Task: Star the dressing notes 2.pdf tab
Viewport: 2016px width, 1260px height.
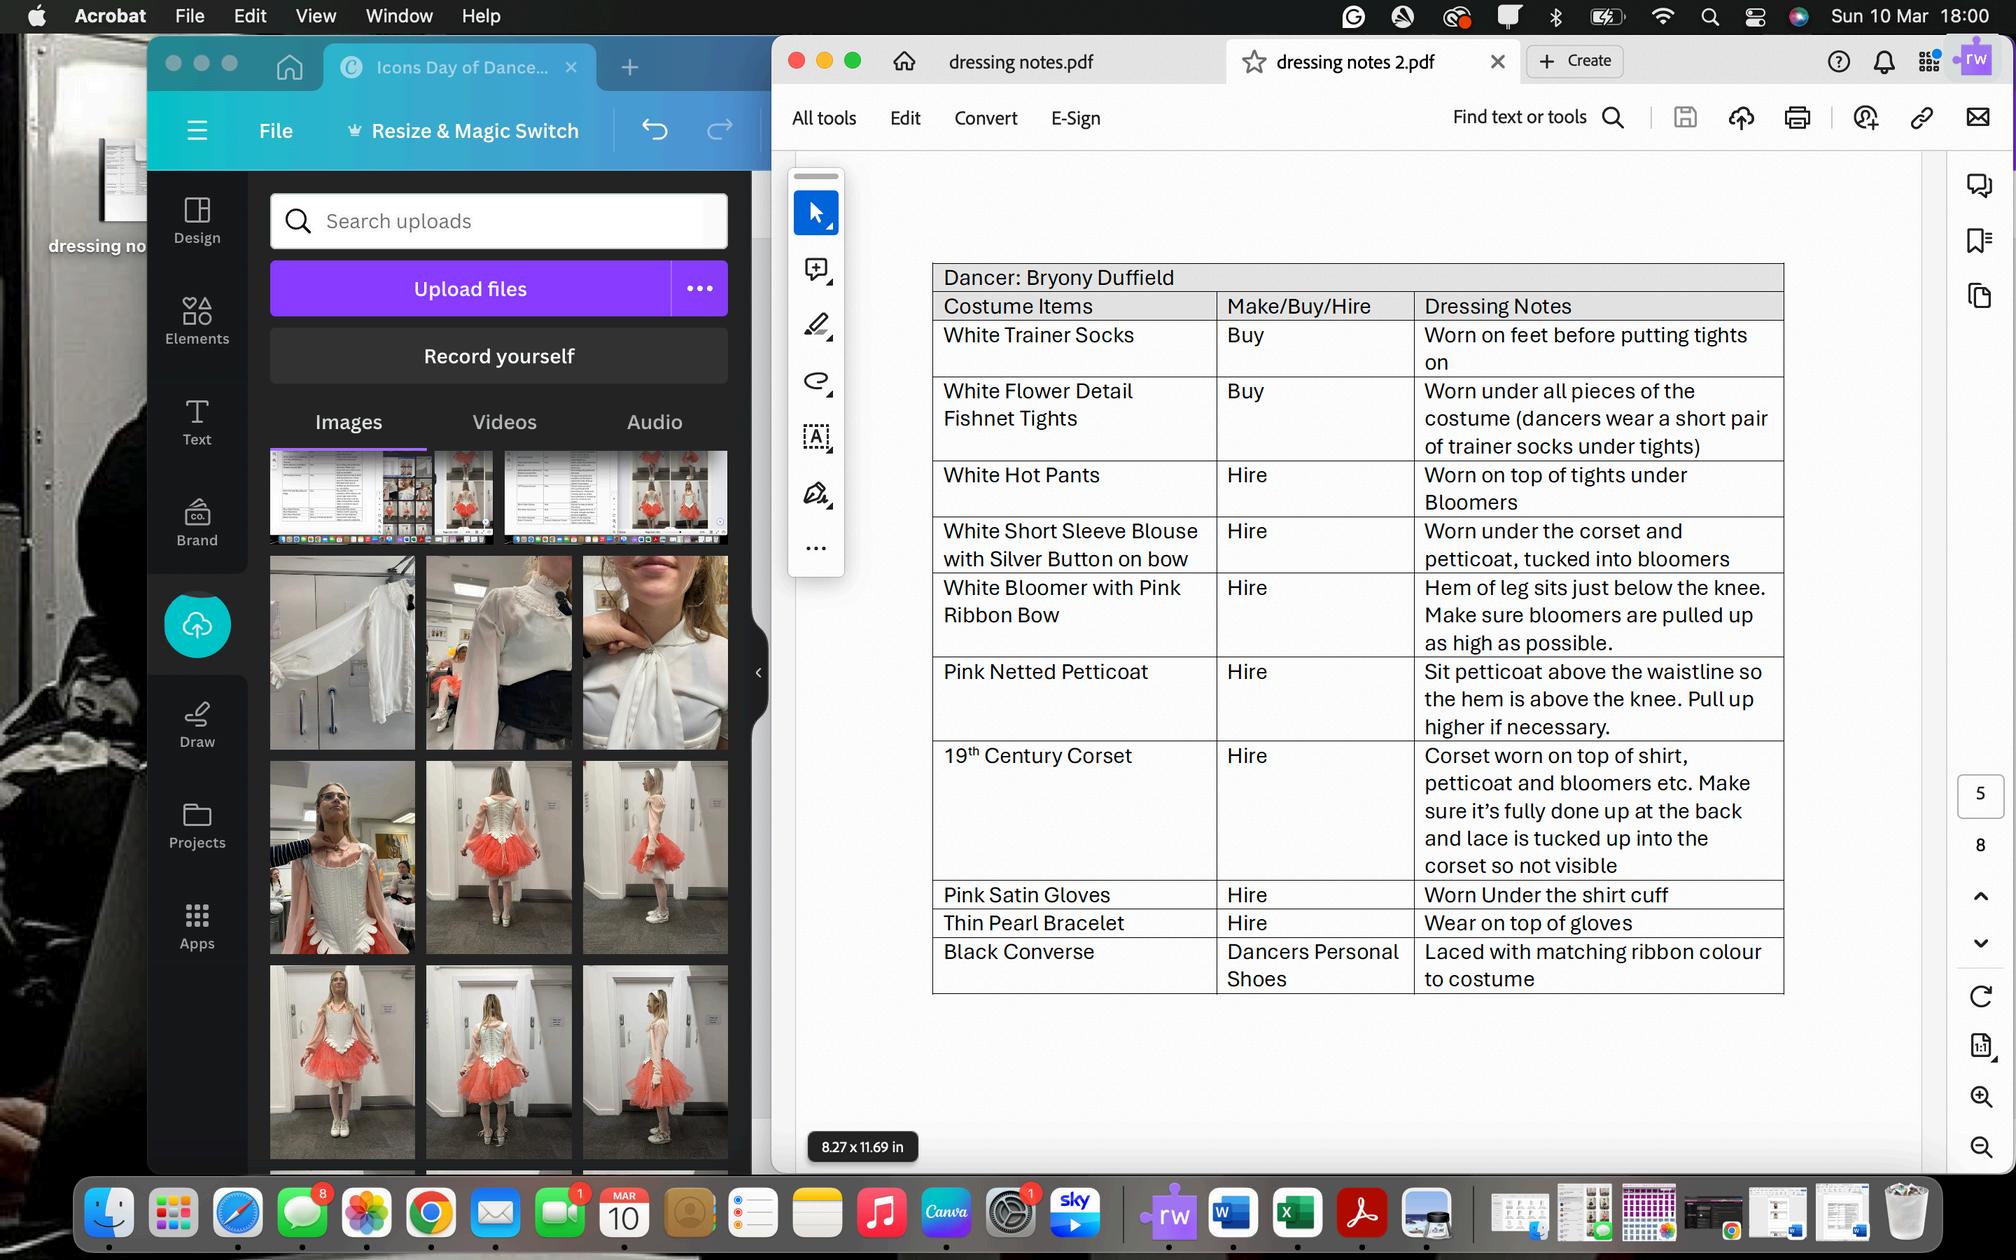Action: pyautogui.click(x=1253, y=62)
